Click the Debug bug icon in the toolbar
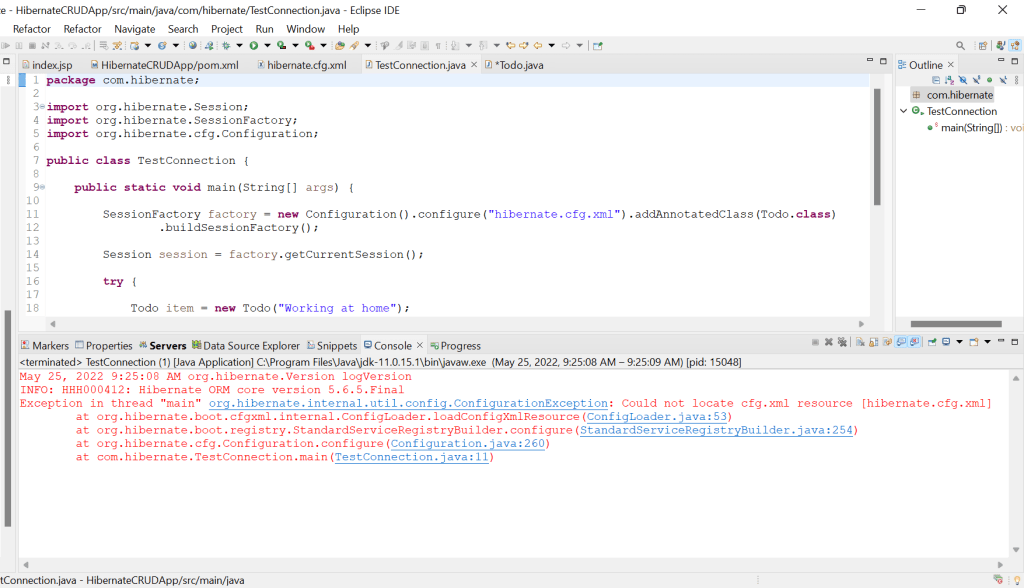This screenshot has width=1024, height=588. click(226, 46)
